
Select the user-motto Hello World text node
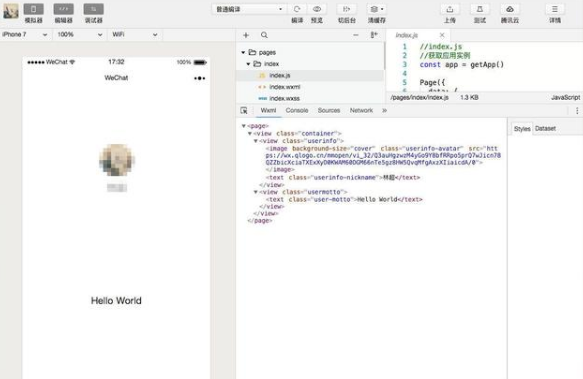point(344,200)
